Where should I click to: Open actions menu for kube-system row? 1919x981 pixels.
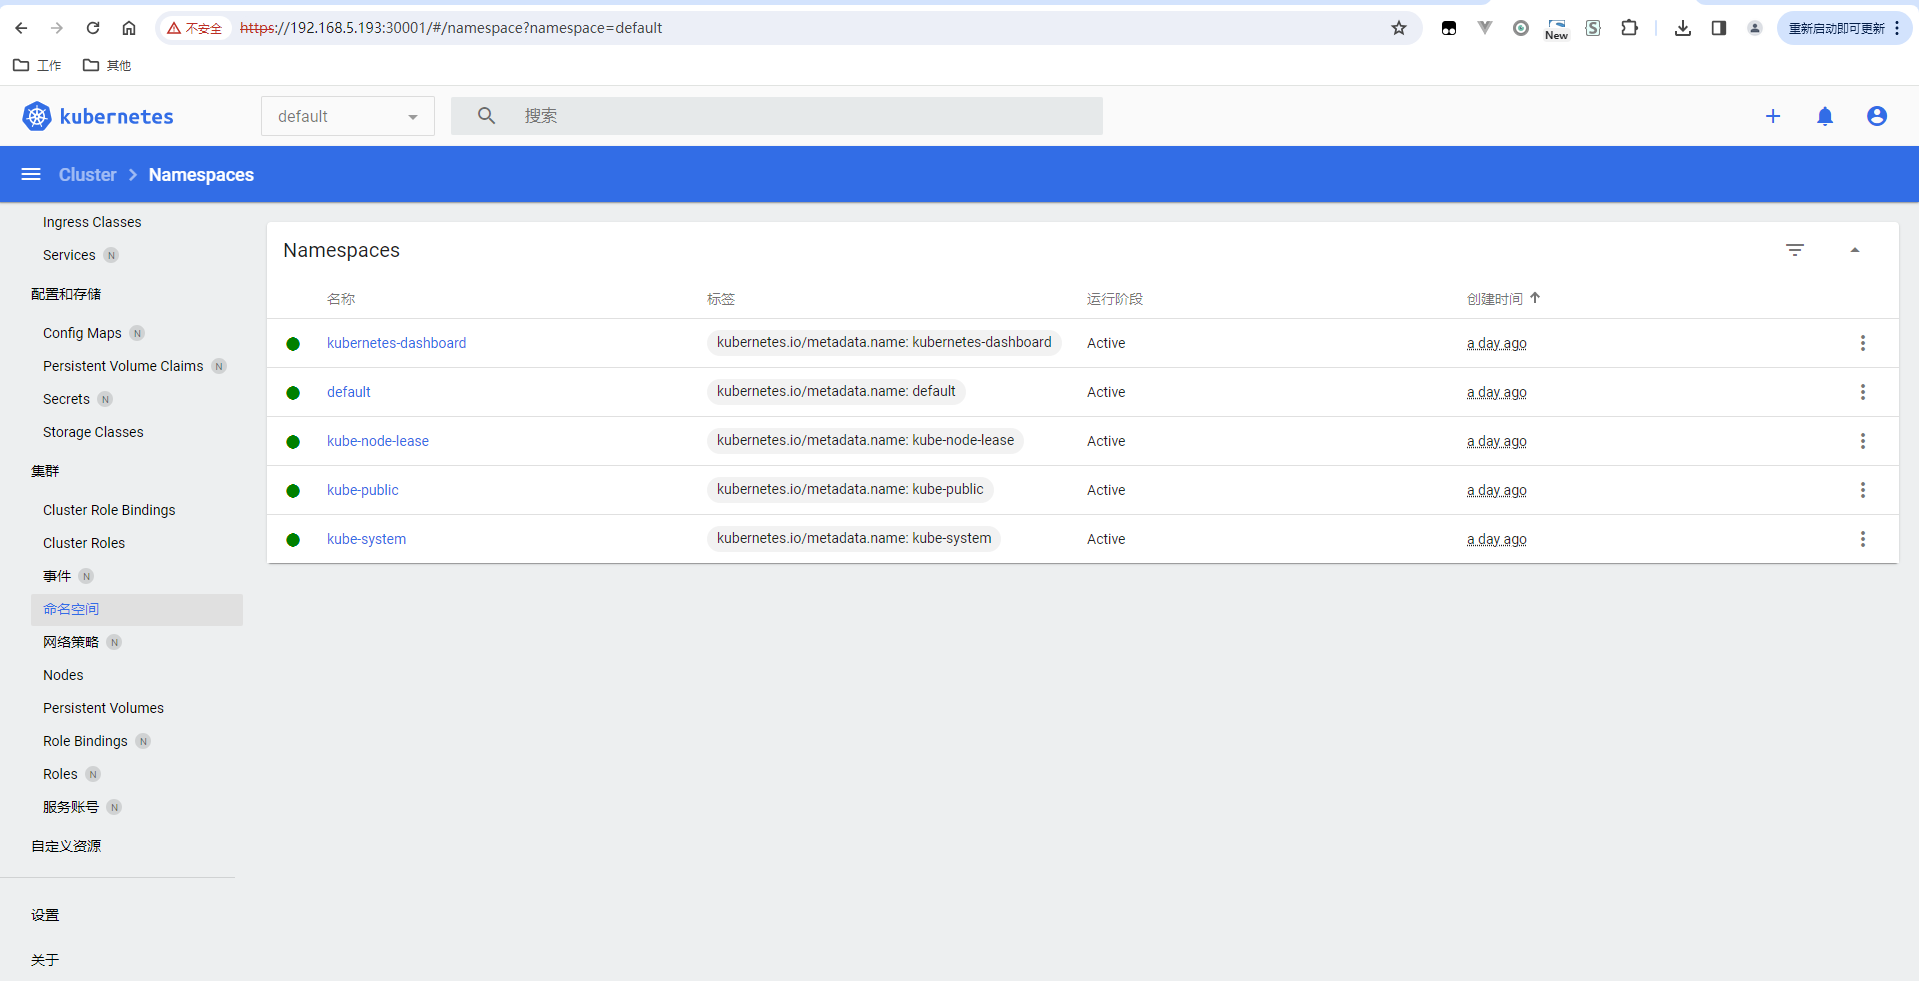(1863, 539)
